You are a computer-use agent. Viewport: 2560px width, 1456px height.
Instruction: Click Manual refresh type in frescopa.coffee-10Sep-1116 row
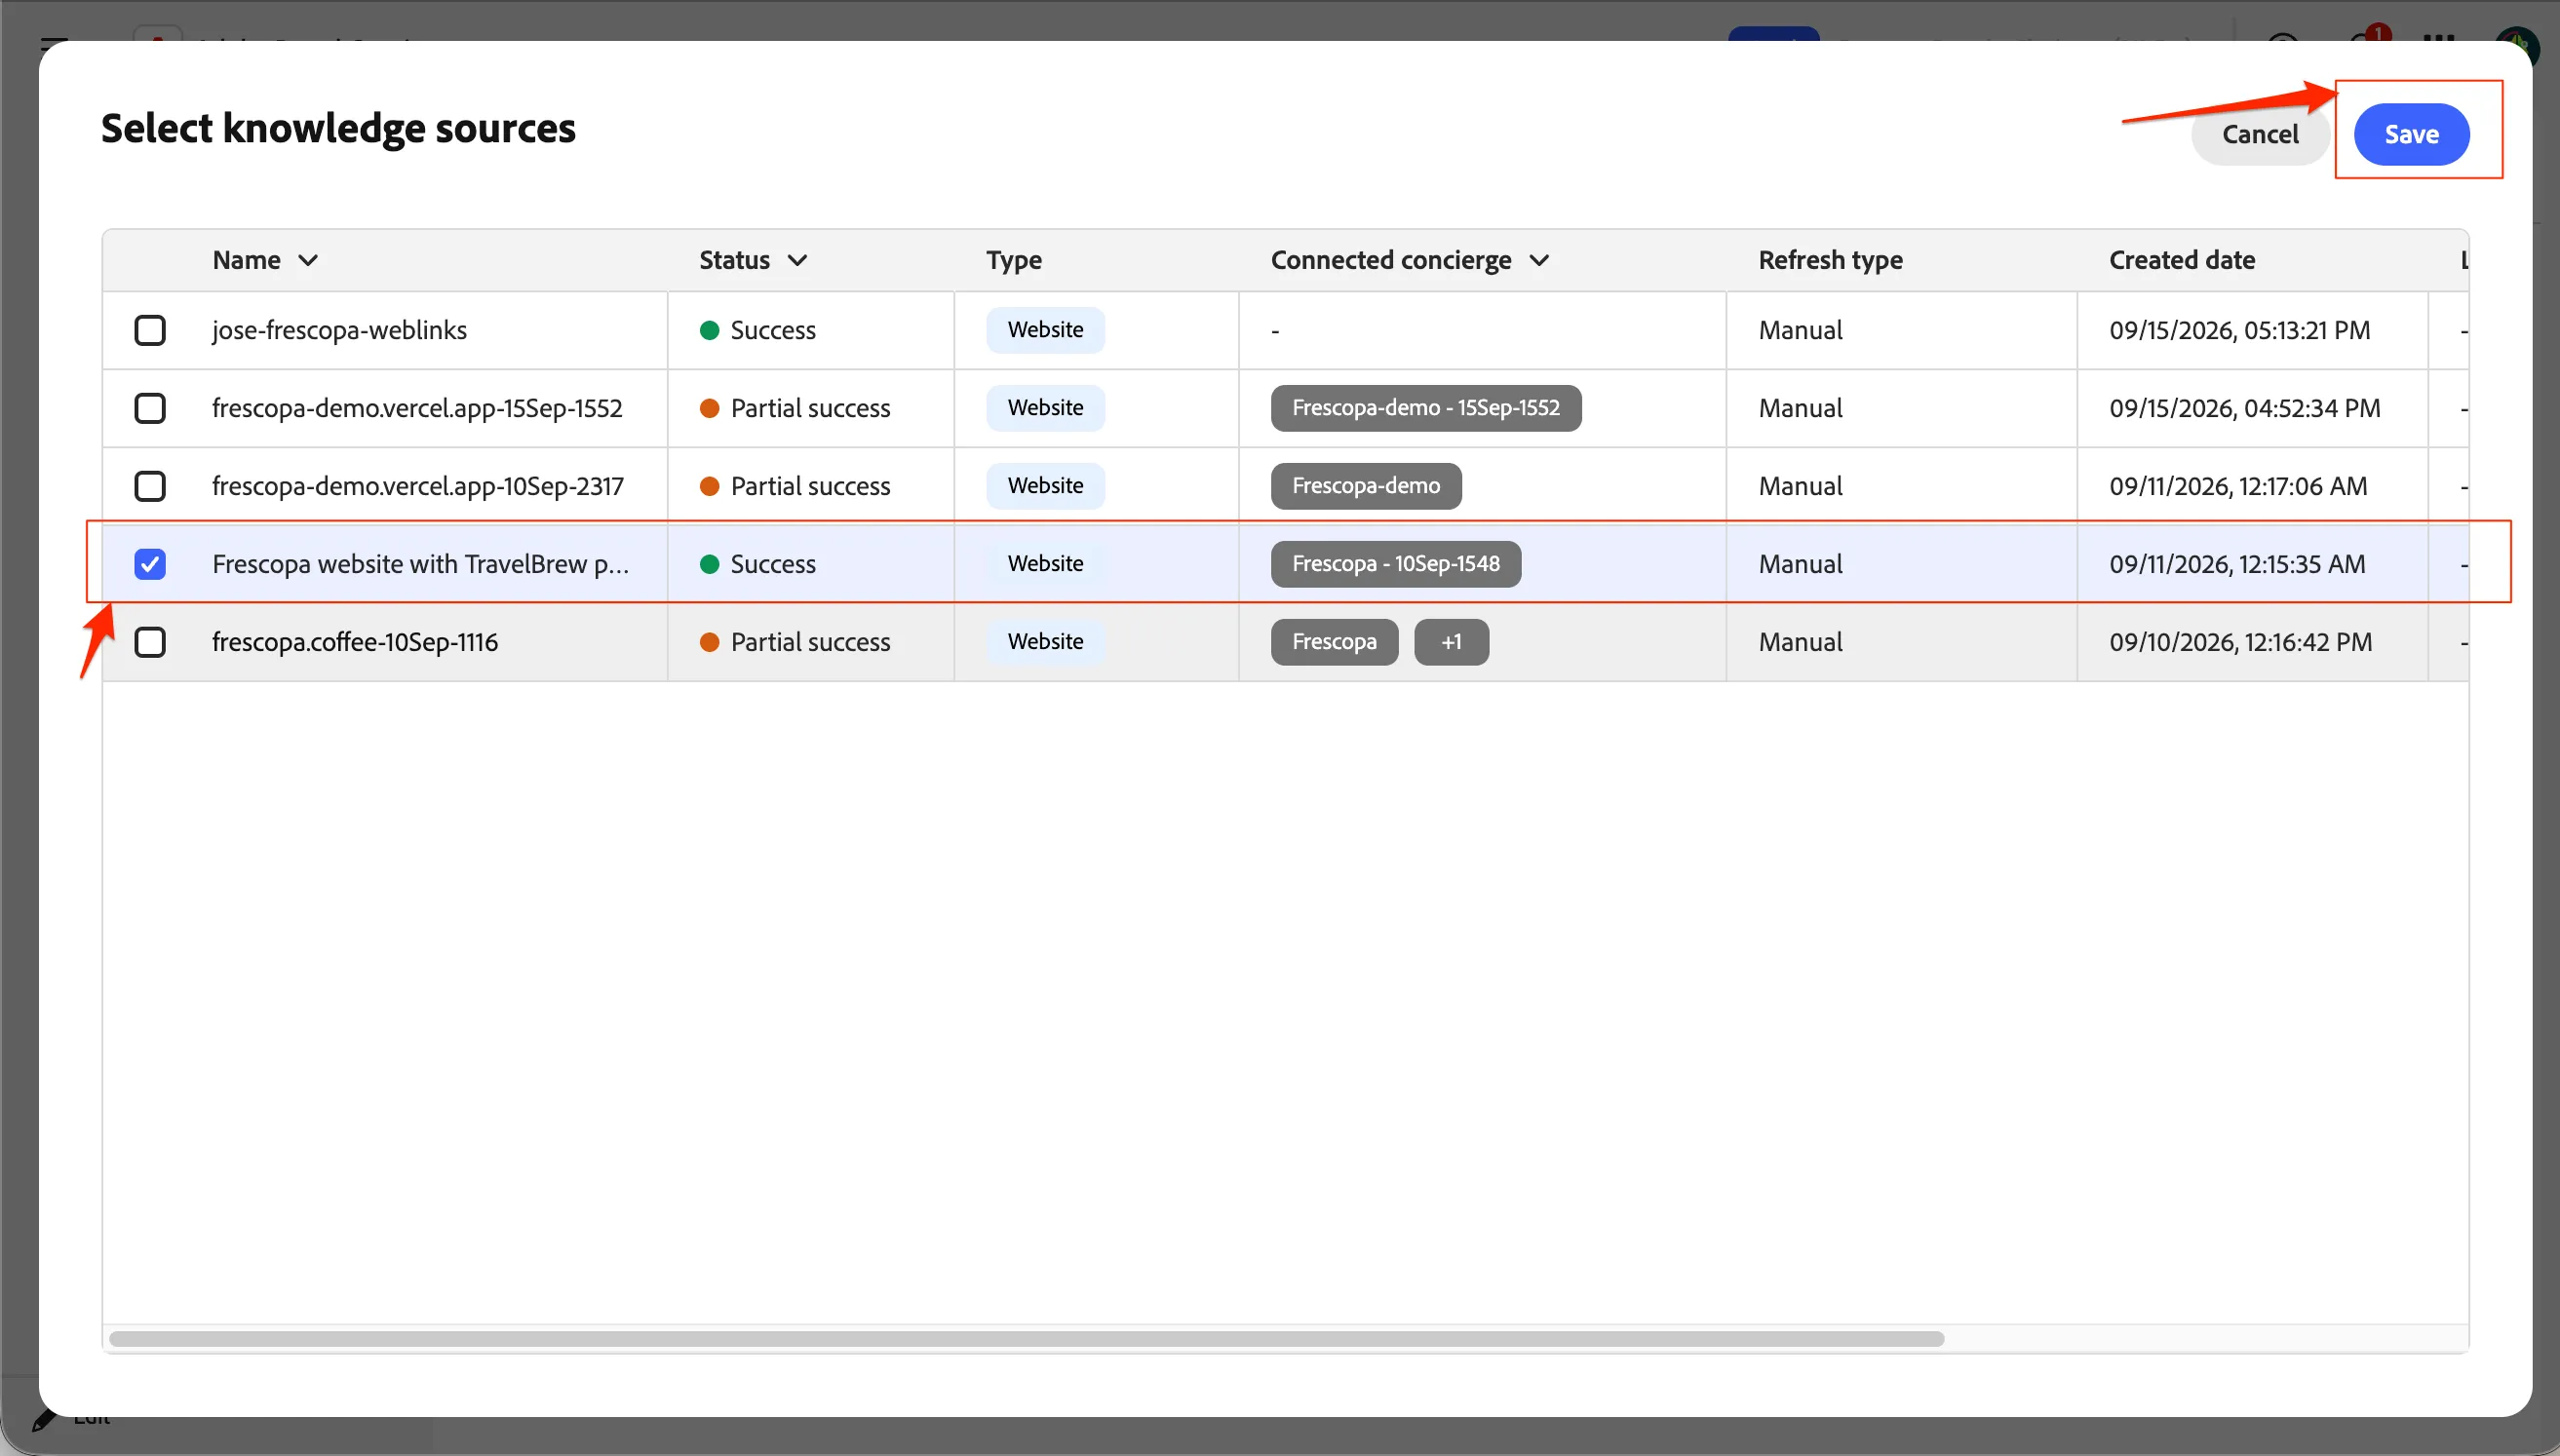[x=1800, y=642]
